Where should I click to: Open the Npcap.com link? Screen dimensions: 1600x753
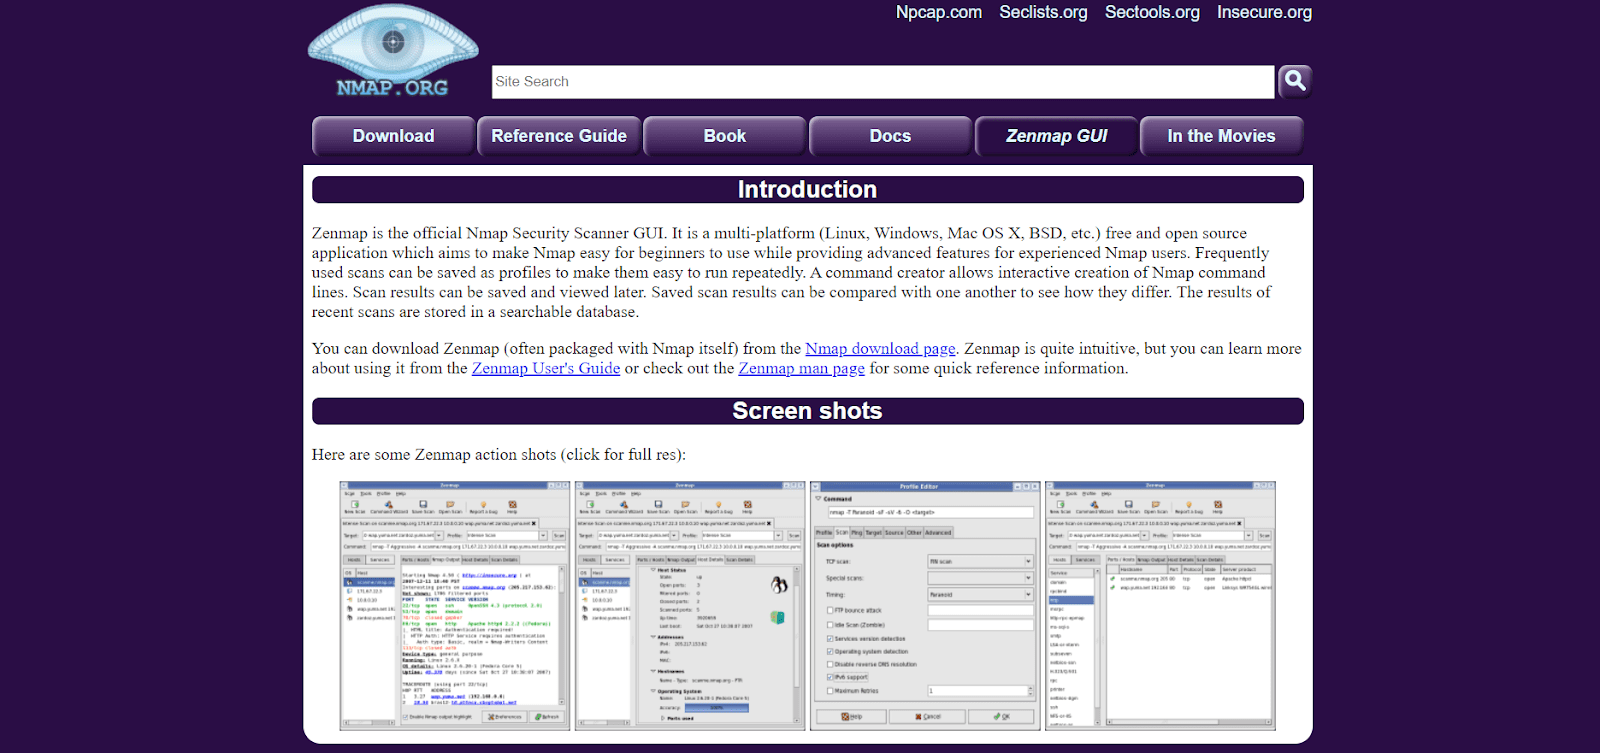(938, 12)
